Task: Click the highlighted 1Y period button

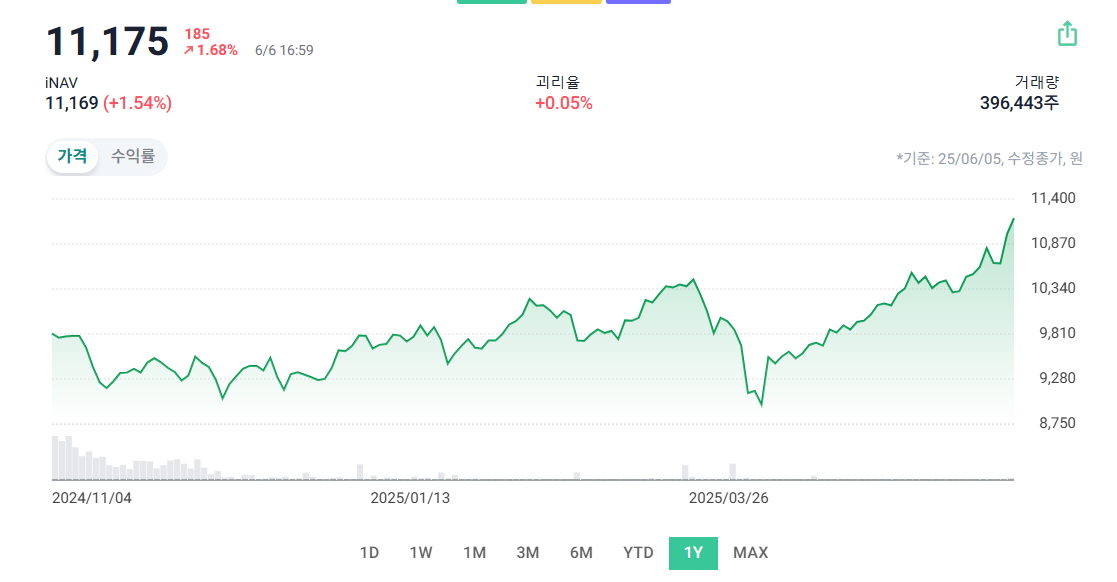Action: [693, 553]
